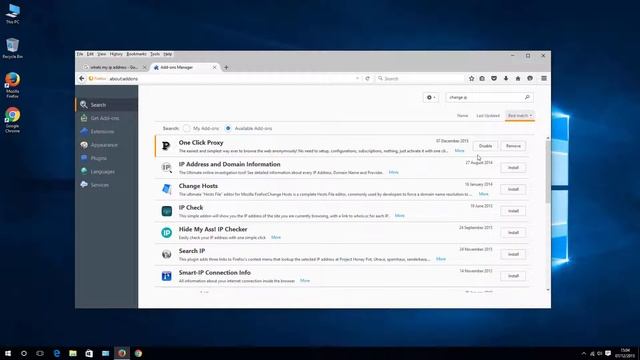Click the Pocket icon in the toolbar
Image resolution: width=640 pixels, height=360 pixels.
pos(494,78)
